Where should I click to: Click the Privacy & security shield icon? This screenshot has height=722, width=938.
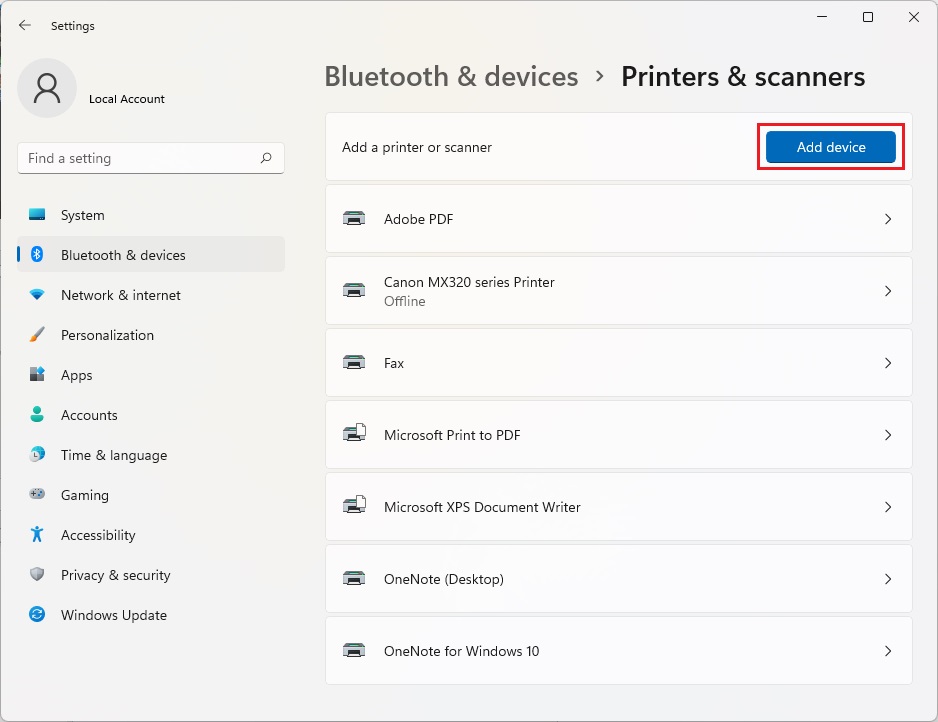pos(37,575)
